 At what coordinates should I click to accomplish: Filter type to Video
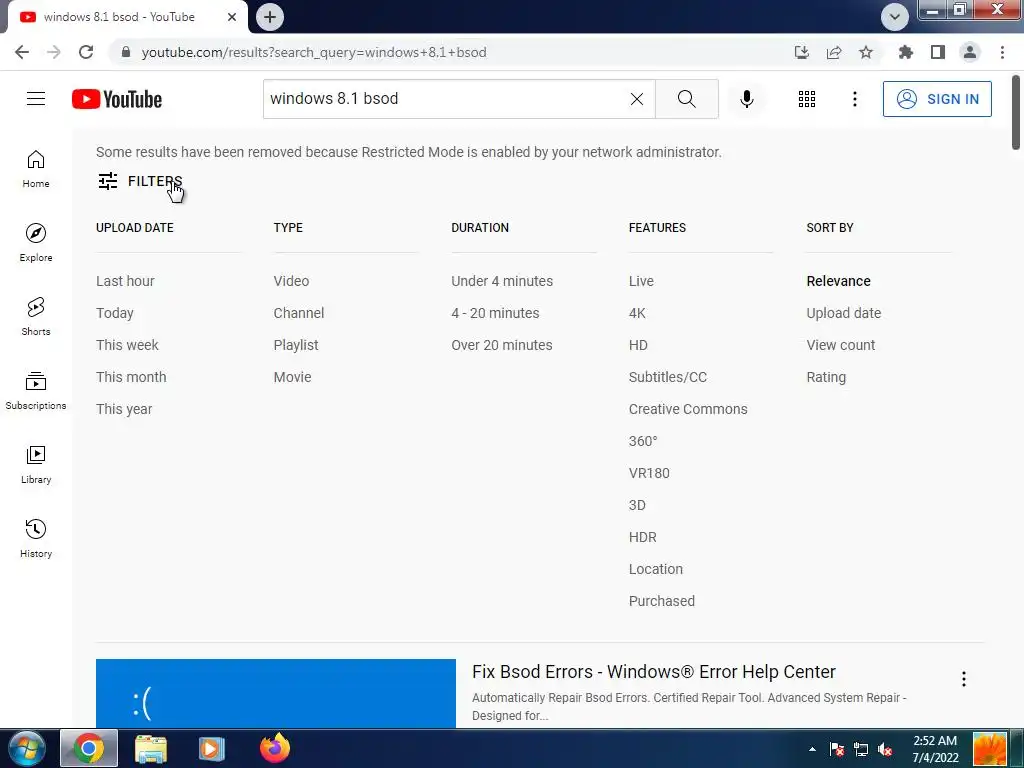tap(291, 281)
